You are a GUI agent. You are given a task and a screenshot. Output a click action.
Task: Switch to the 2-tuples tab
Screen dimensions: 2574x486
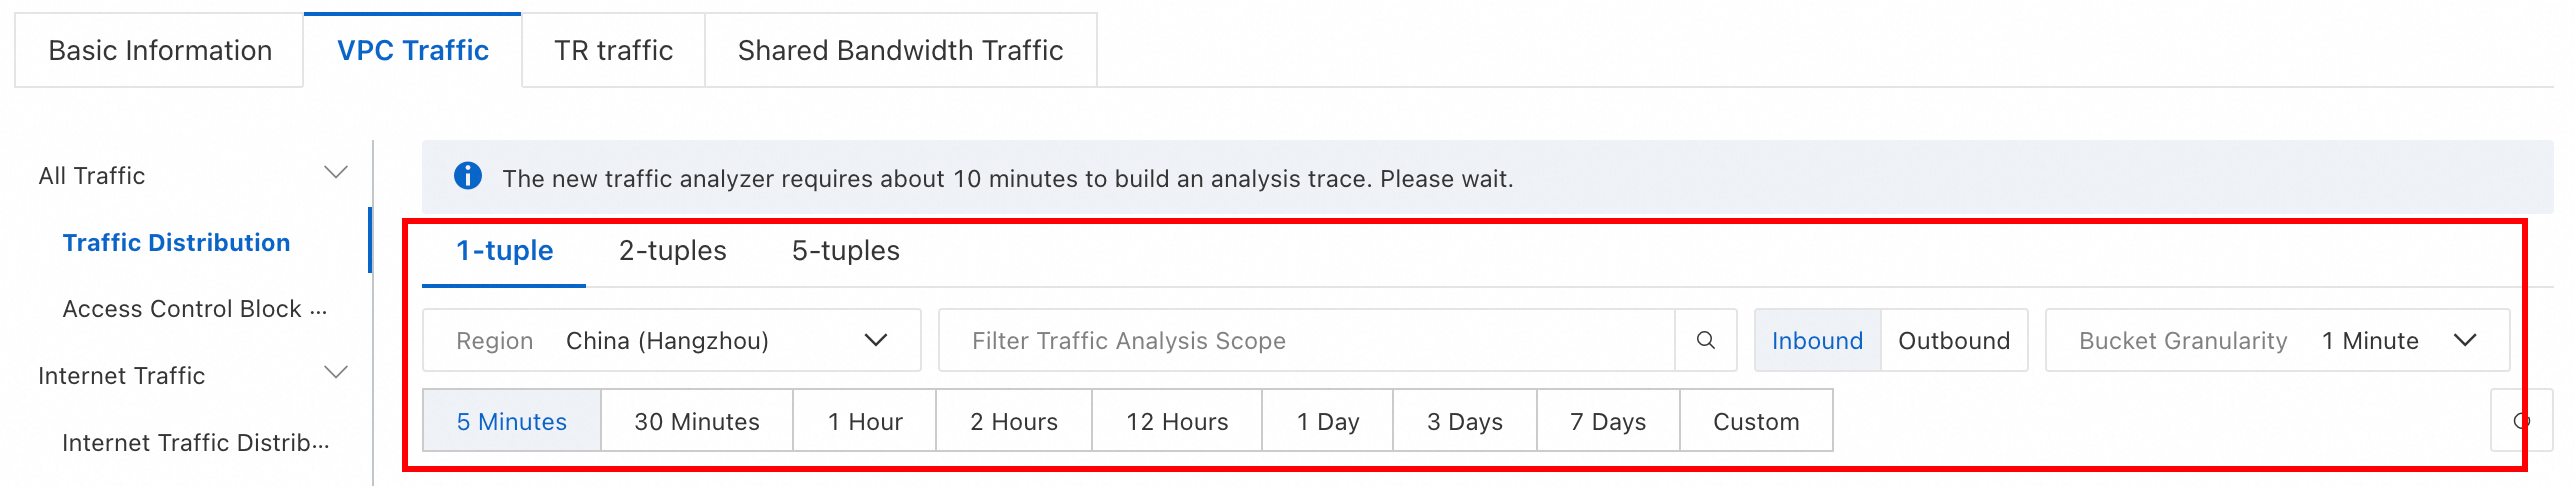(672, 251)
